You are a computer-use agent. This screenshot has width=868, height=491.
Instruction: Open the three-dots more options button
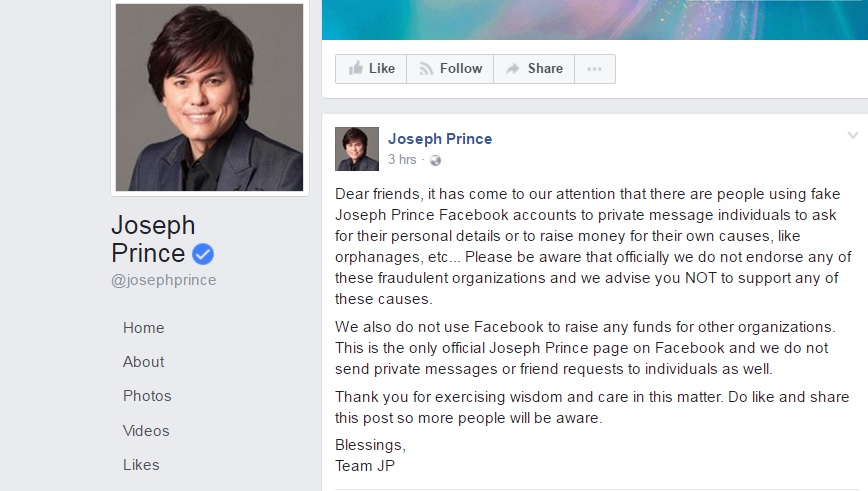coord(595,69)
